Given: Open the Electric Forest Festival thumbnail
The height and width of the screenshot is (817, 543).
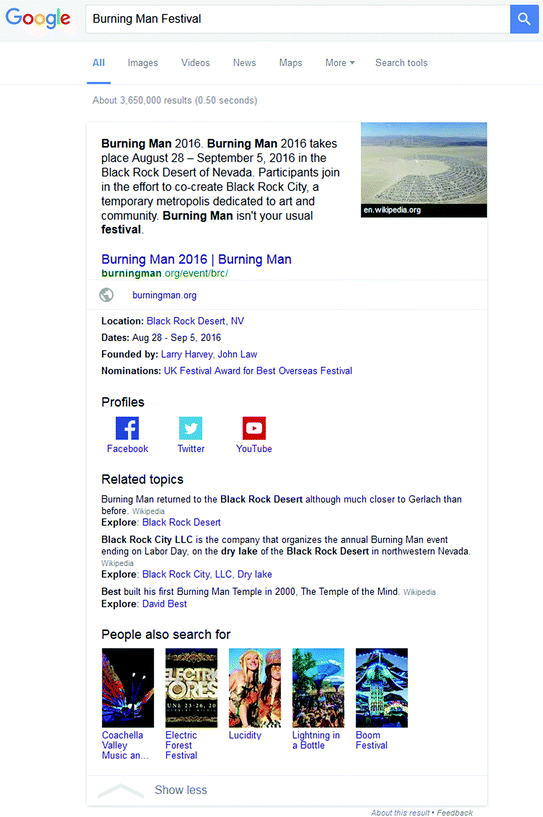Looking at the screenshot, I should point(191,688).
